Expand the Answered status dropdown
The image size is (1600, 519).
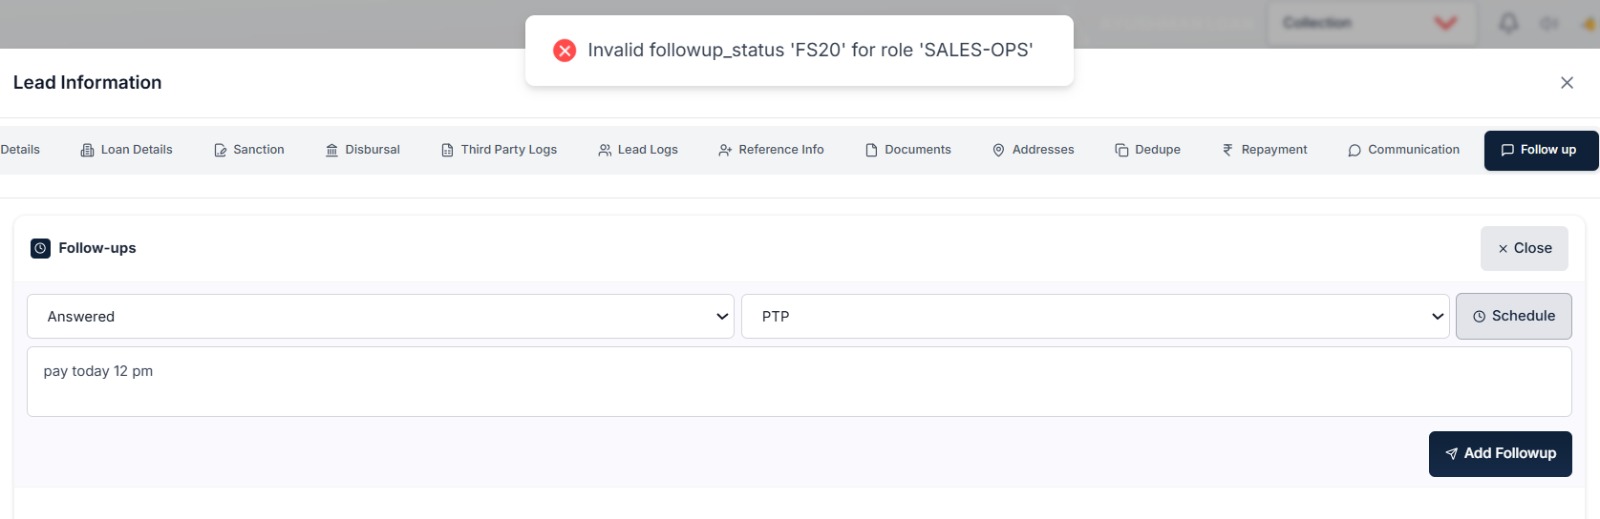click(380, 316)
